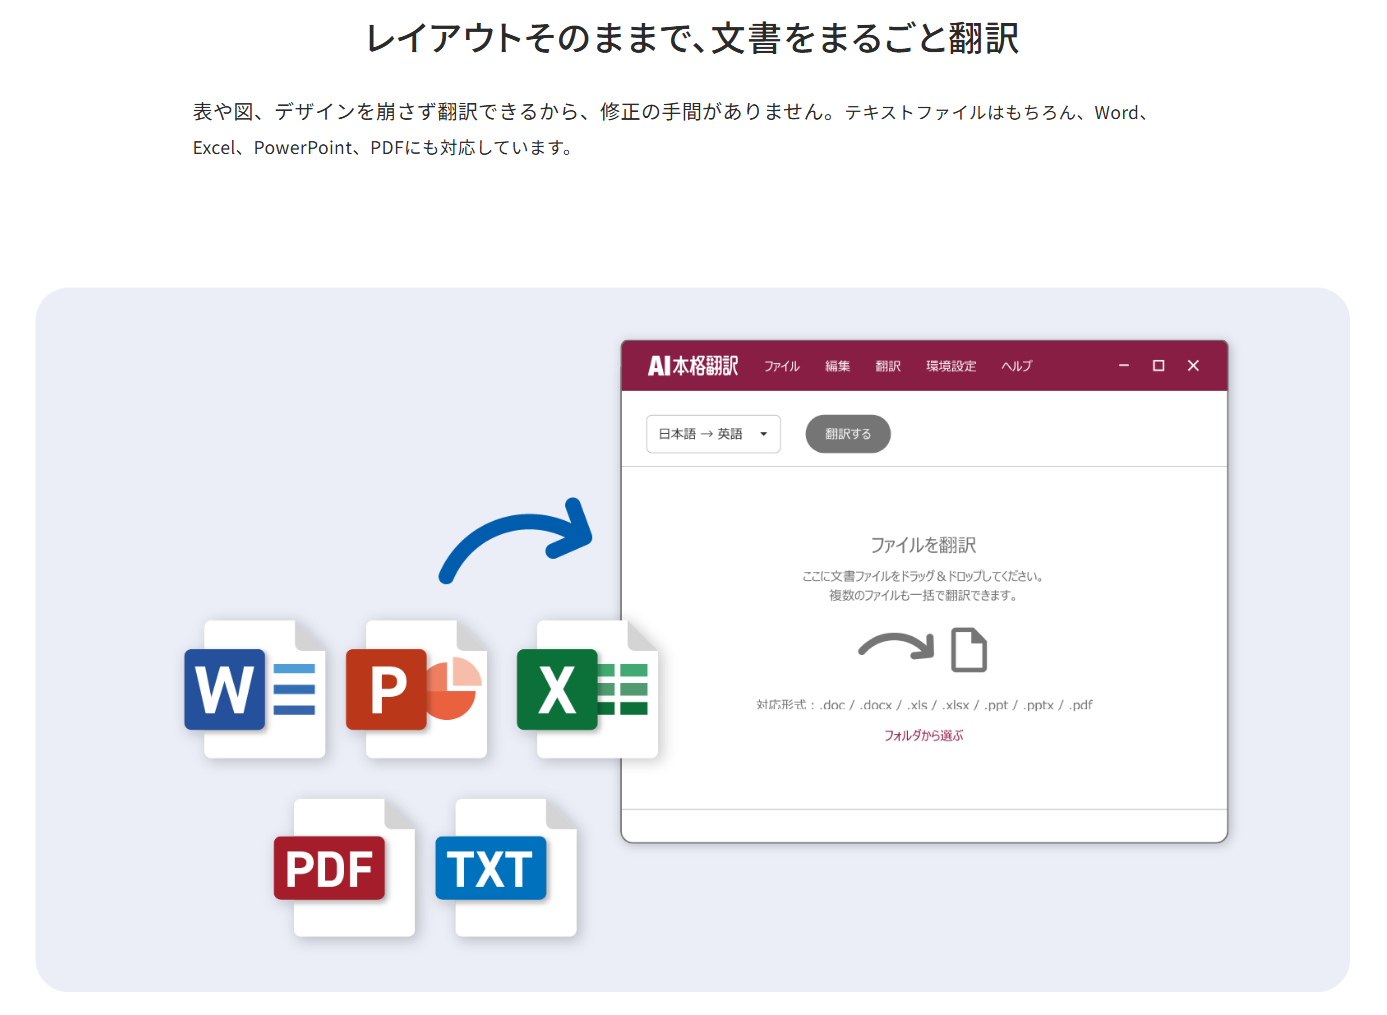The height and width of the screenshot is (1015, 1387).
Task: Minimize the AI本格翻訳 window
Action: tap(1123, 365)
